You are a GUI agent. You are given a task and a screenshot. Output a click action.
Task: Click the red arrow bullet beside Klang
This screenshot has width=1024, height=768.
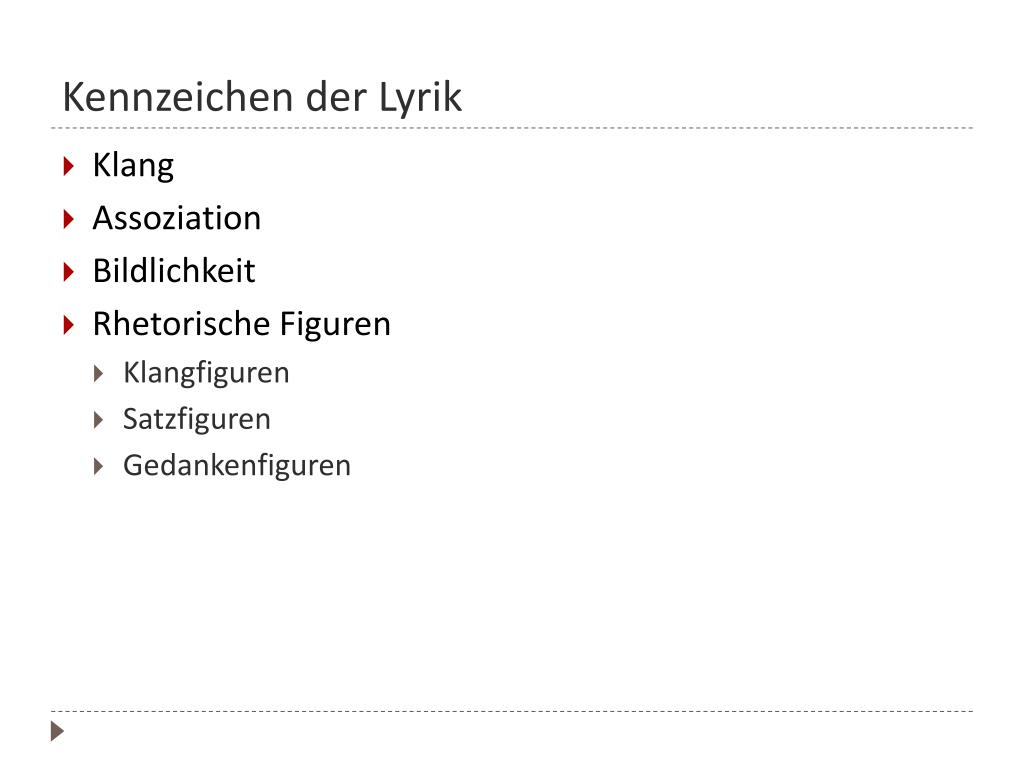(x=69, y=166)
